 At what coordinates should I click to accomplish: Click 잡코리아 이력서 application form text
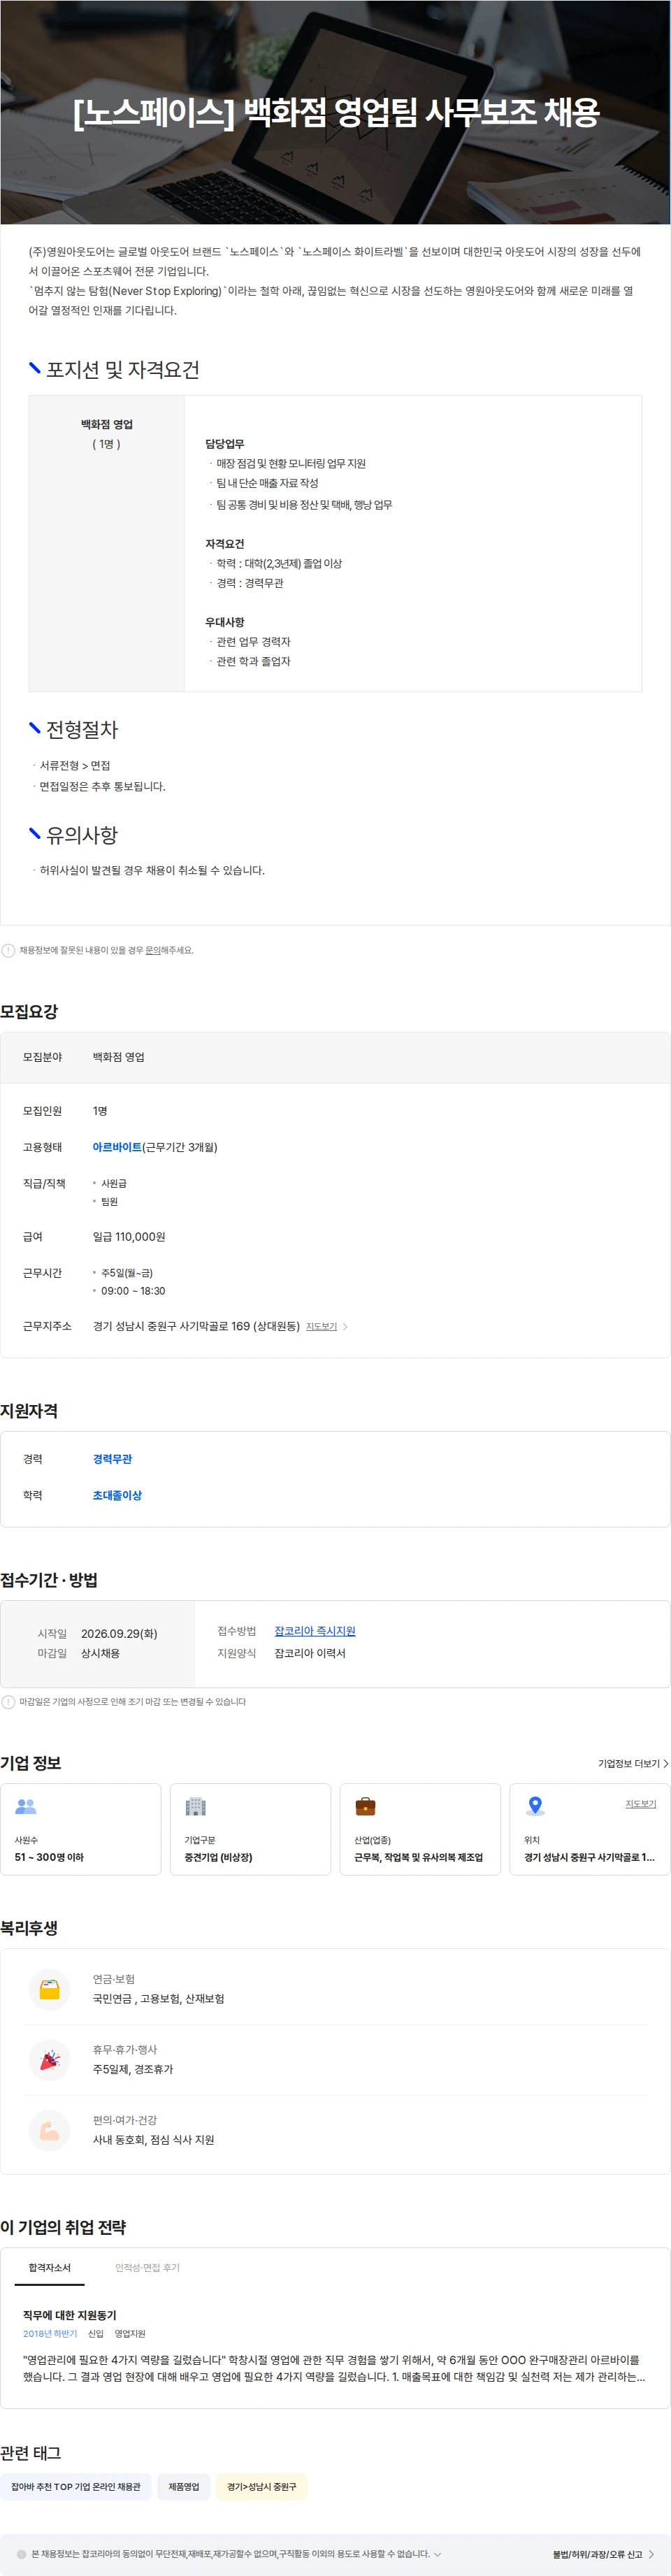point(310,1654)
